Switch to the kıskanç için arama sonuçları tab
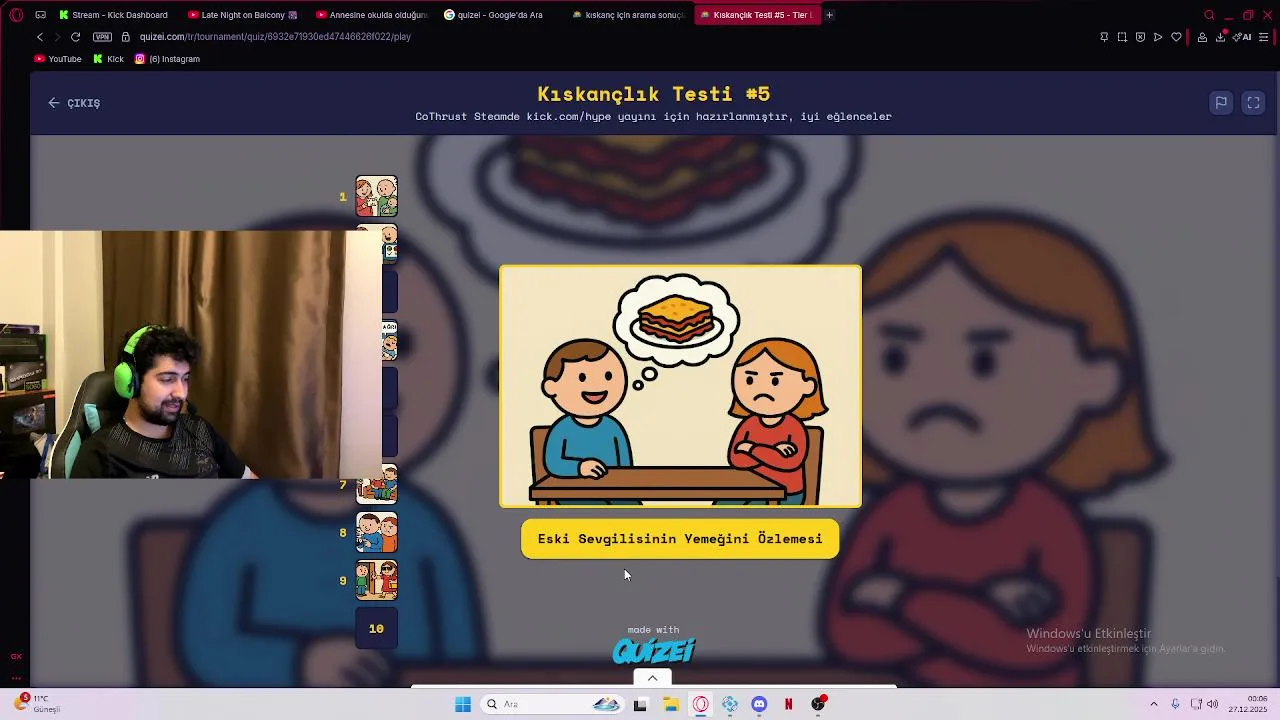 point(627,15)
